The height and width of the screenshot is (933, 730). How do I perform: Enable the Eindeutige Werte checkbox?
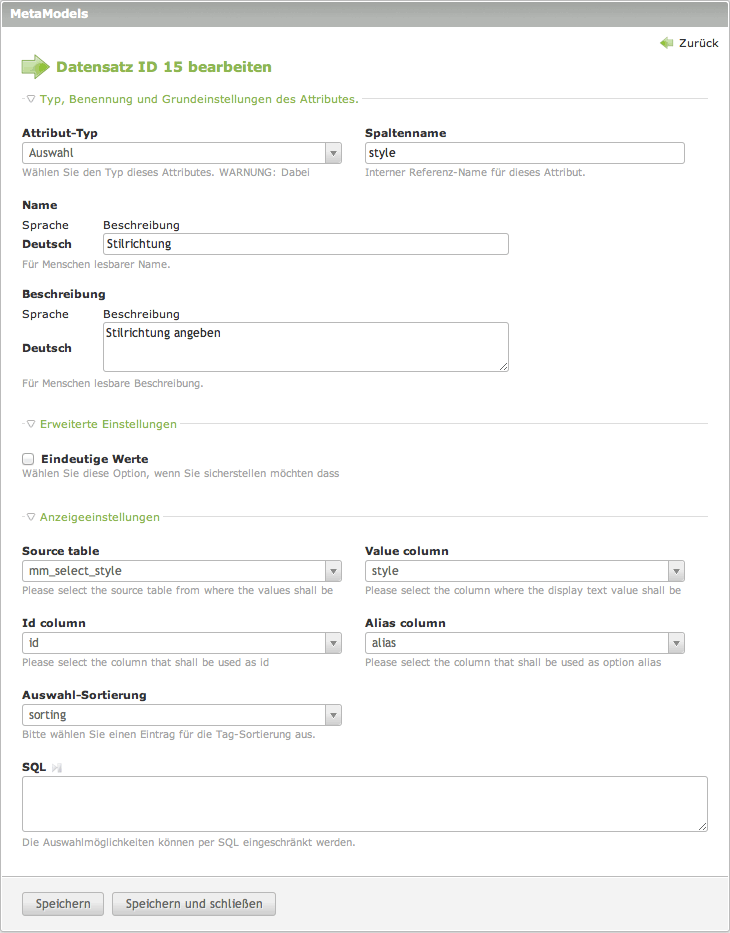(28, 459)
